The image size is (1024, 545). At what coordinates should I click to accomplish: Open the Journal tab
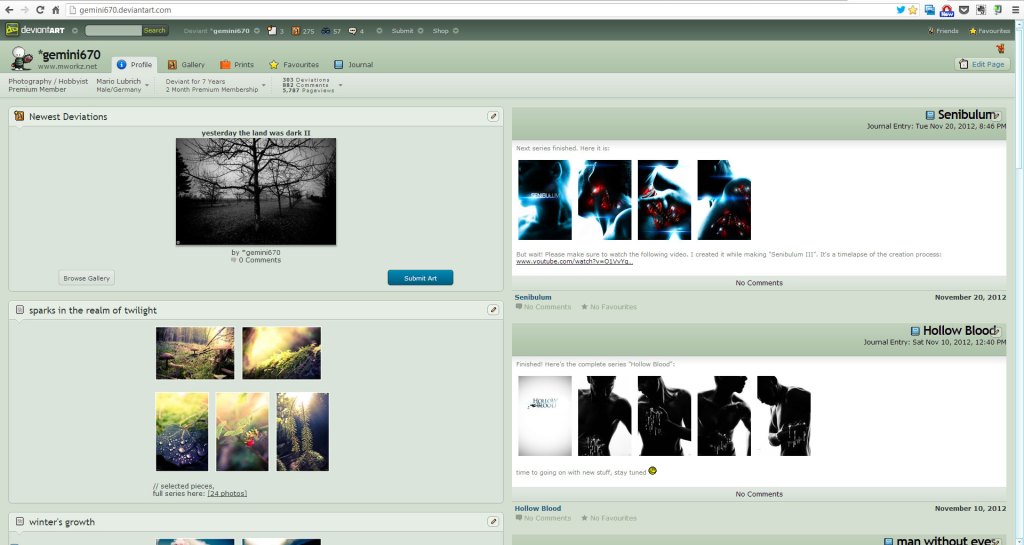click(353, 64)
